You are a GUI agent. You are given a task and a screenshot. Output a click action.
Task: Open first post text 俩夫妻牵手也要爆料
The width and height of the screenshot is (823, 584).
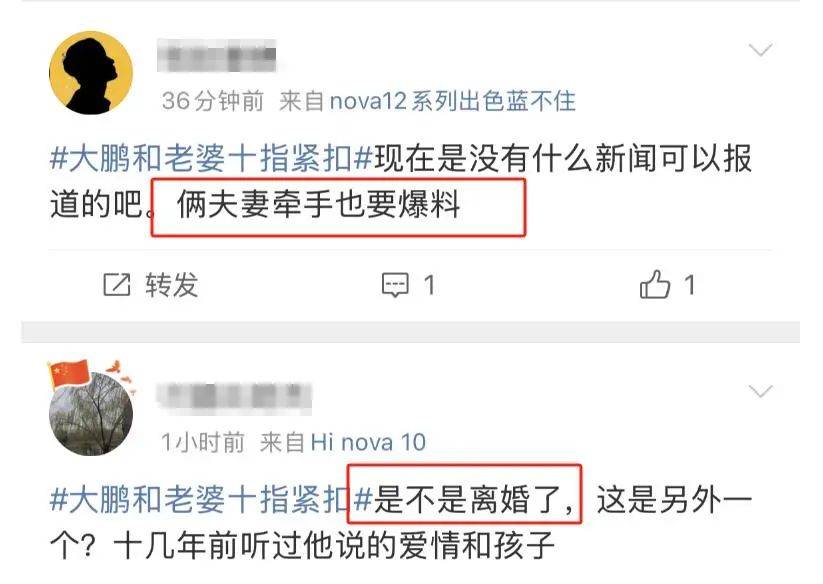tap(319, 204)
